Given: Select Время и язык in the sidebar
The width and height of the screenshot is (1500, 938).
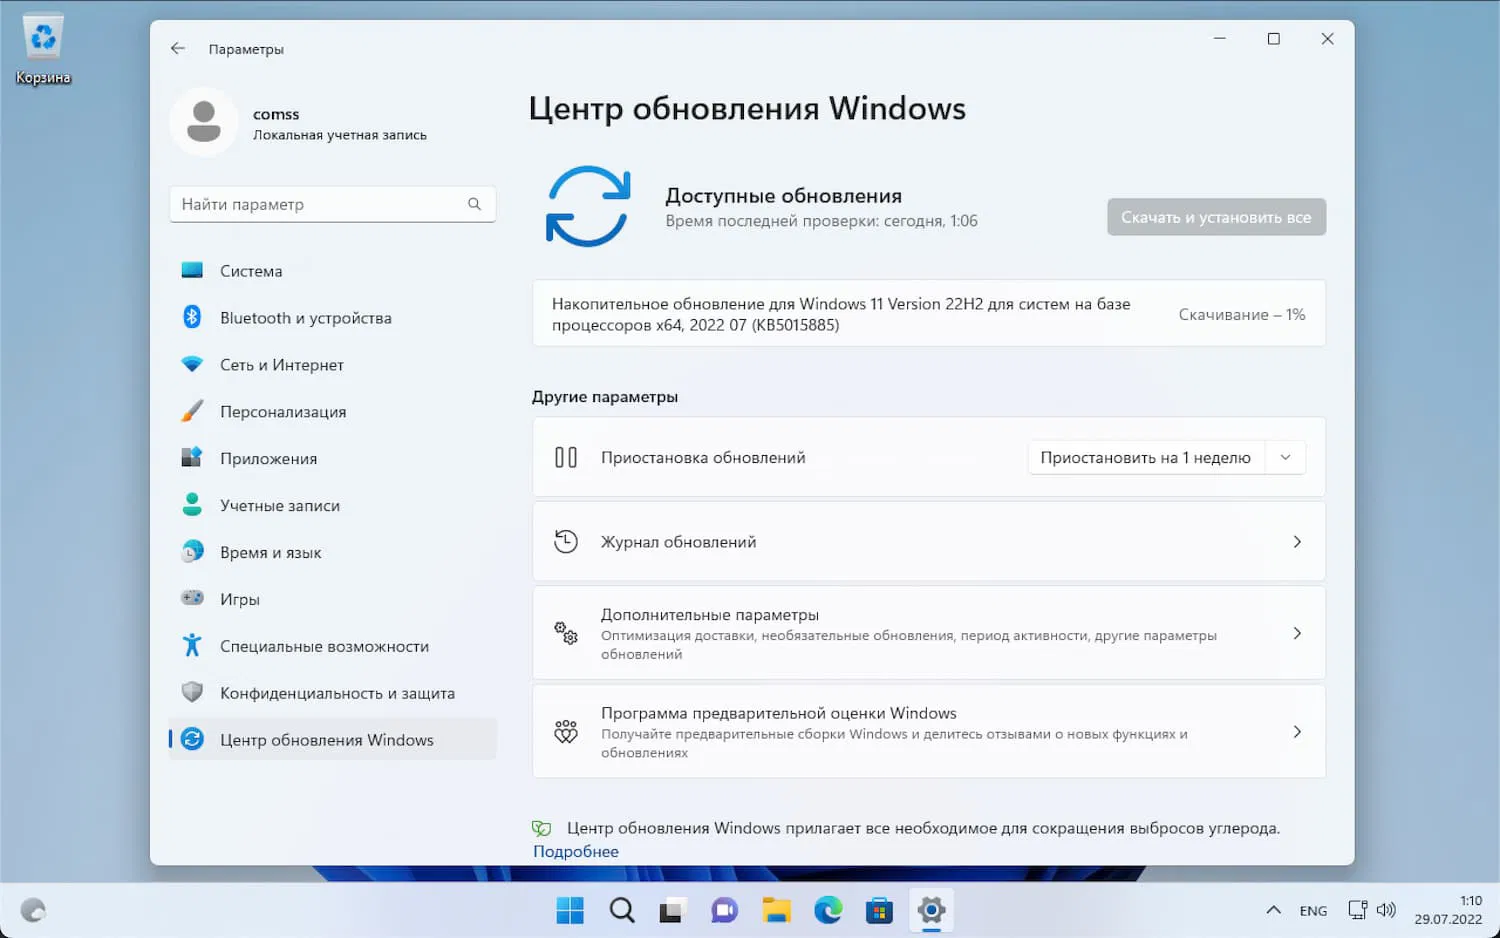Looking at the screenshot, I should (270, 551).
